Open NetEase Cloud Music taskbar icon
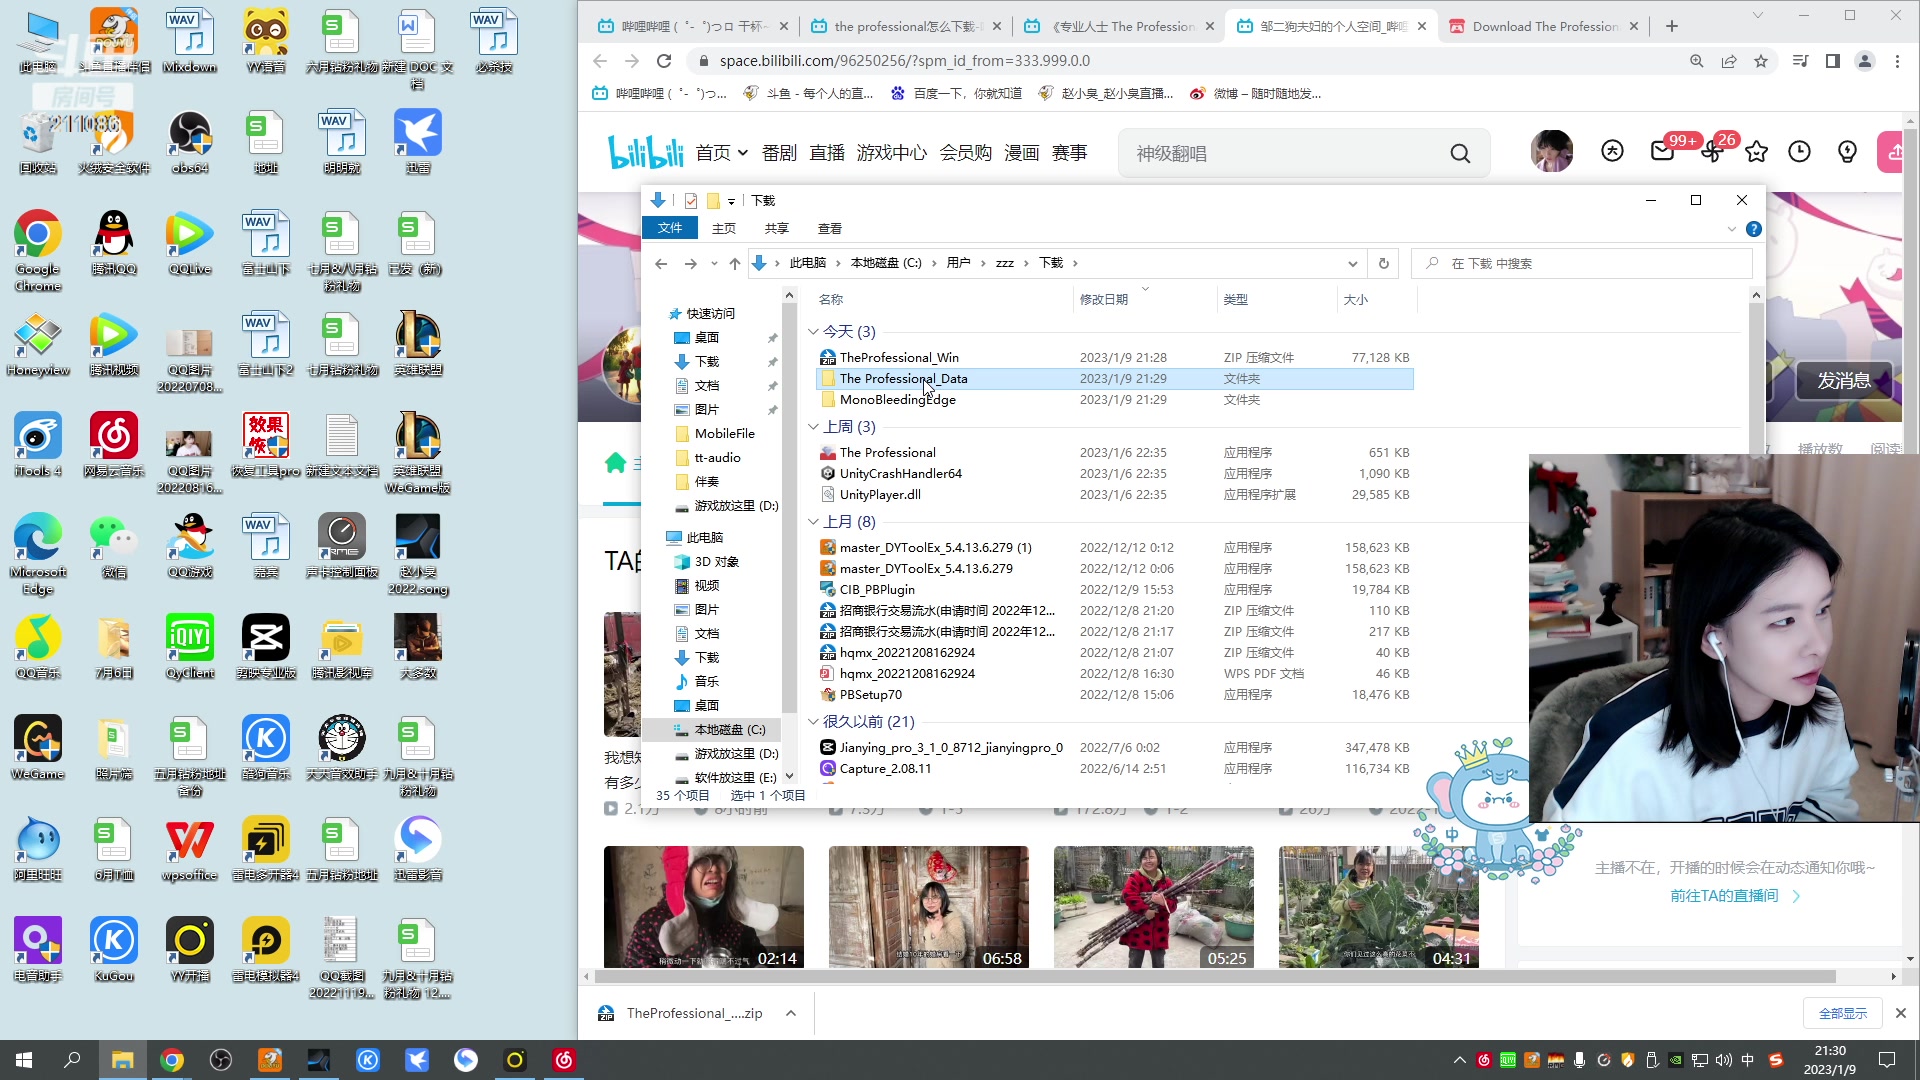The height and width of the screenshot is (1080, 1920). [x=564, y=1060]
